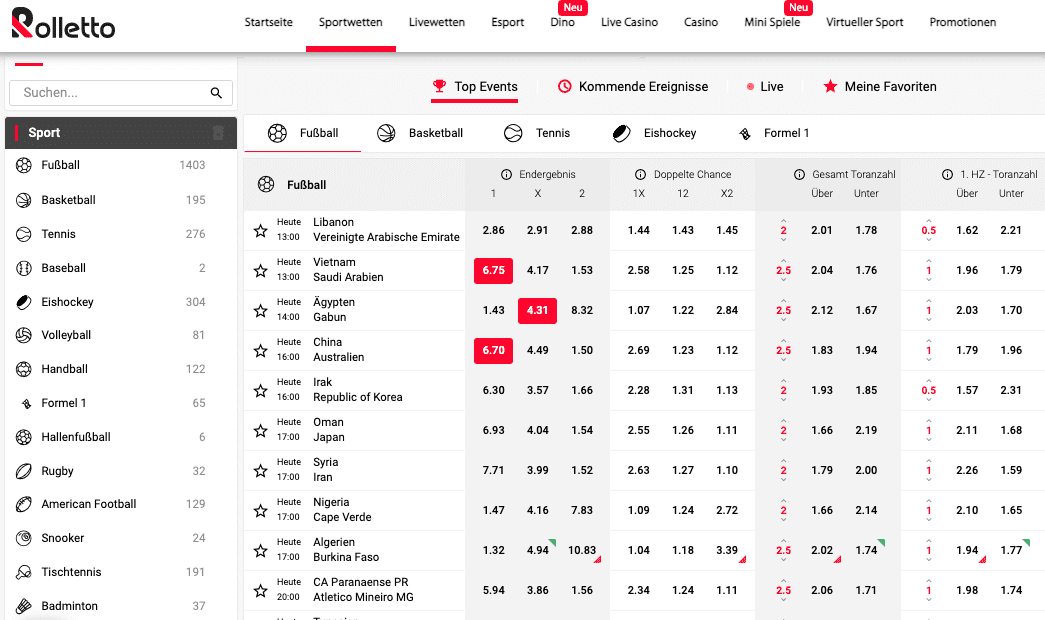Favorite the Libanon match with star
Viewport: 1045px width, 620px height.
pyautogui.click(x=261, y=231)
